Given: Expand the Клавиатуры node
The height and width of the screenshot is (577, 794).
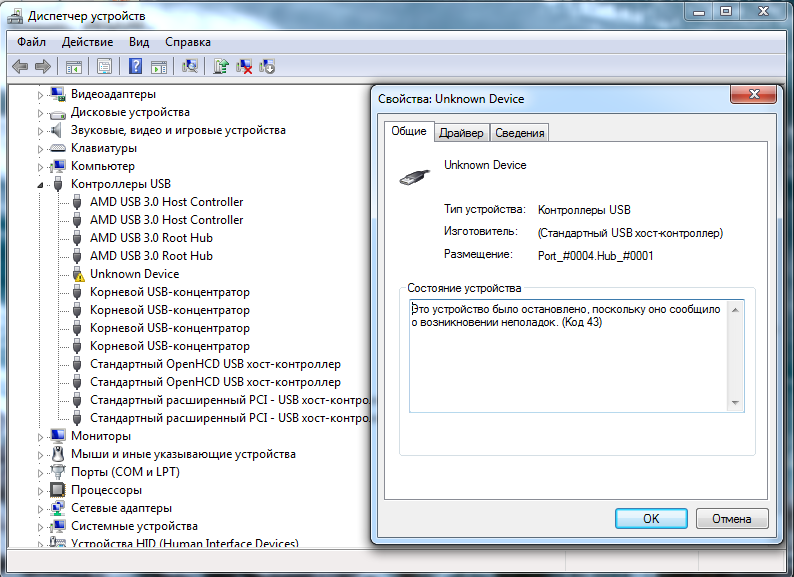Looking at the screenshot, I should tap(40, 149).
